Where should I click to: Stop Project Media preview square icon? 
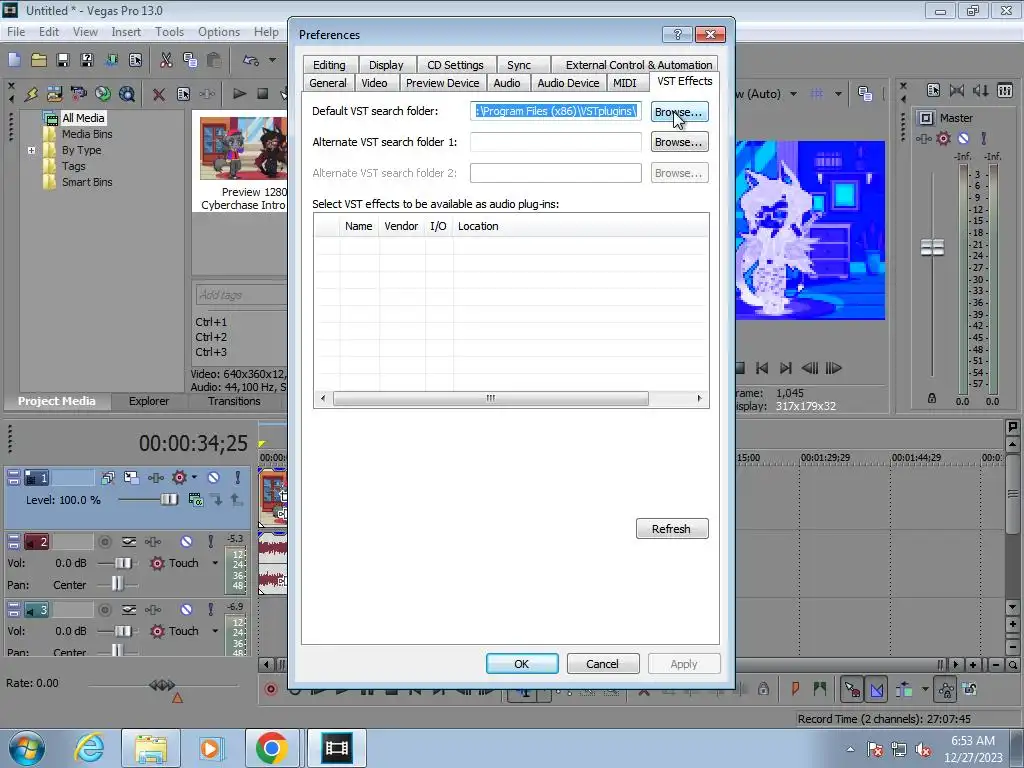tap(263, 94)
